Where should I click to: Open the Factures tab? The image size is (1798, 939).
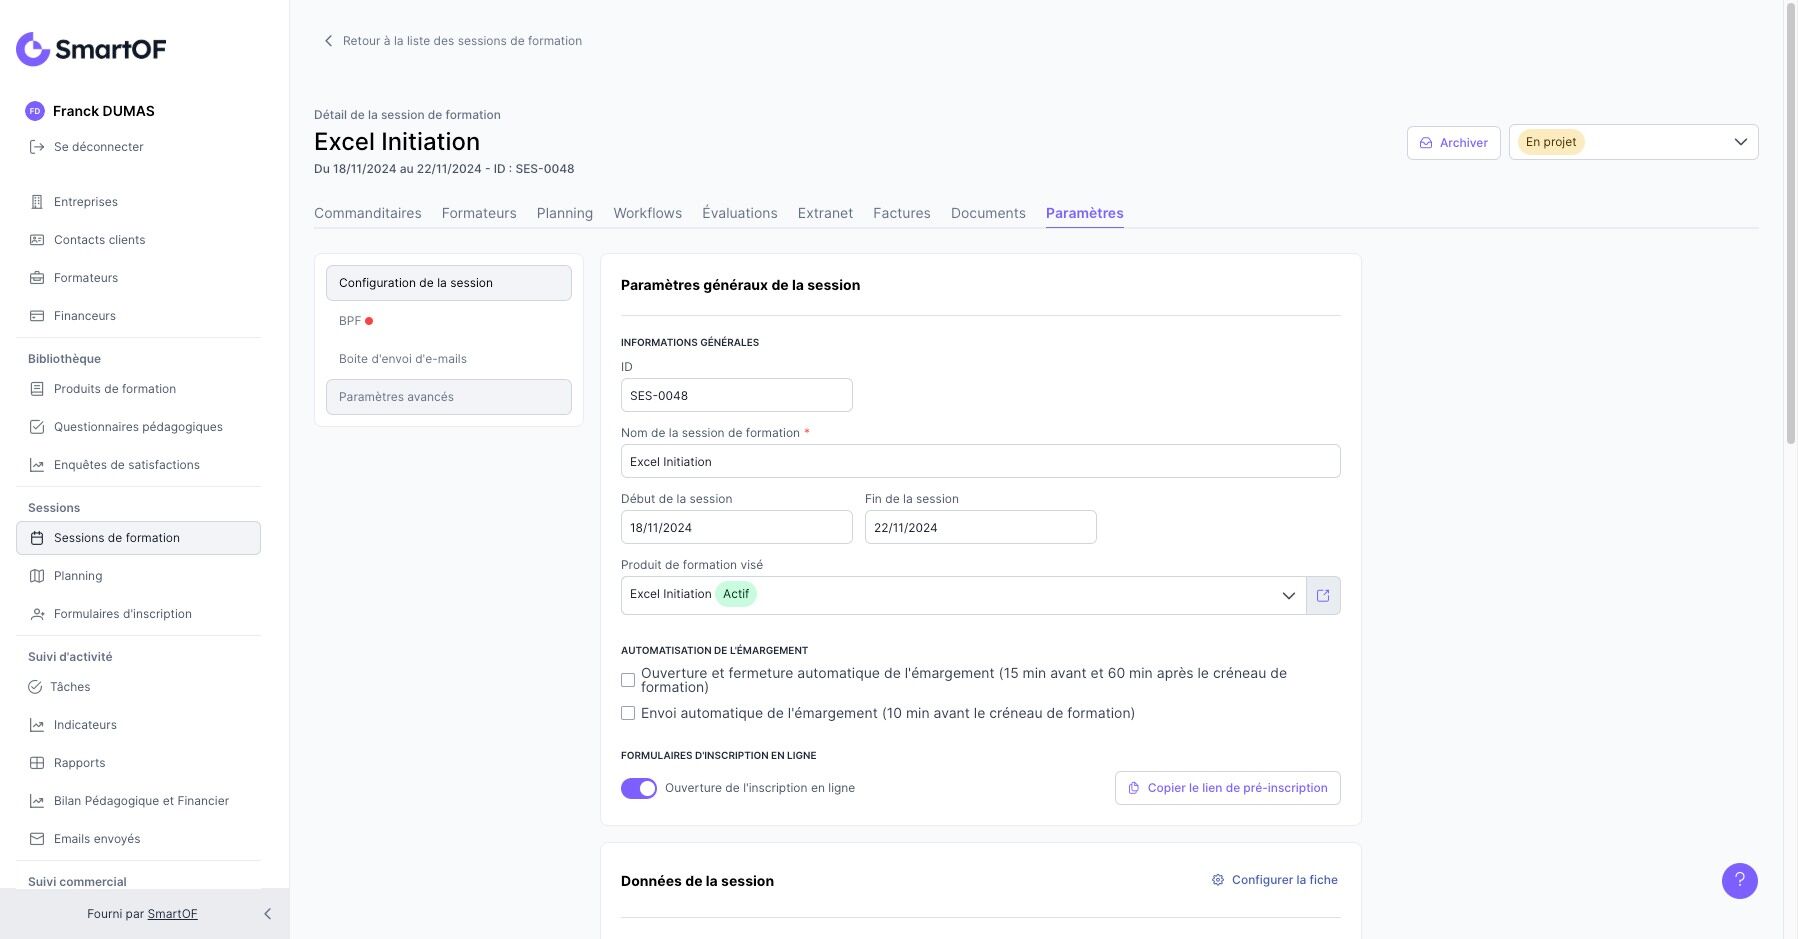(x=901, y=213)
